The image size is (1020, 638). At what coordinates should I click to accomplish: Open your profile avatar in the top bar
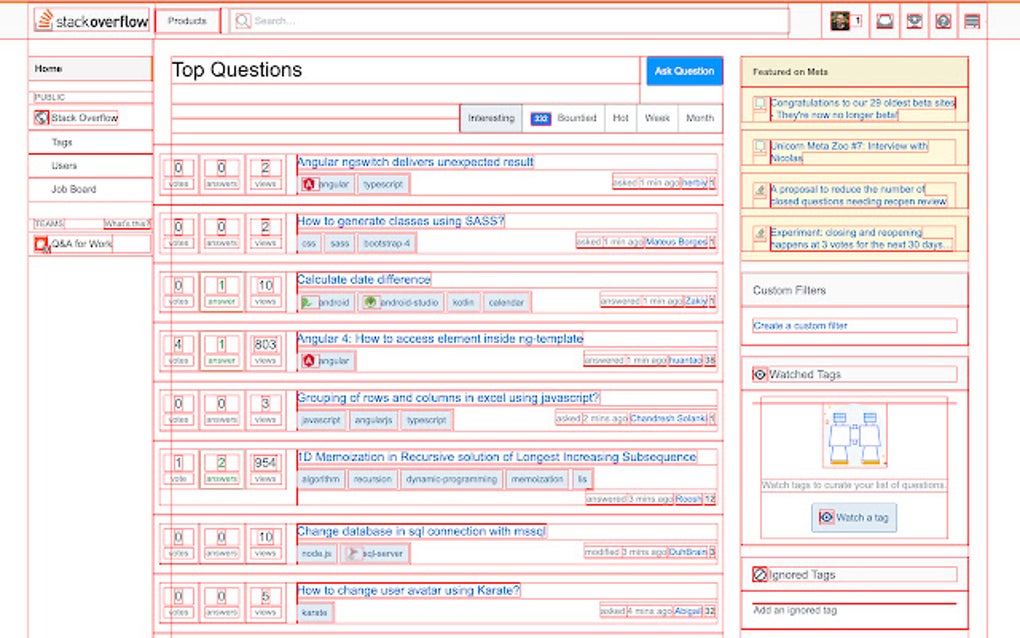[x=841, y=20]
